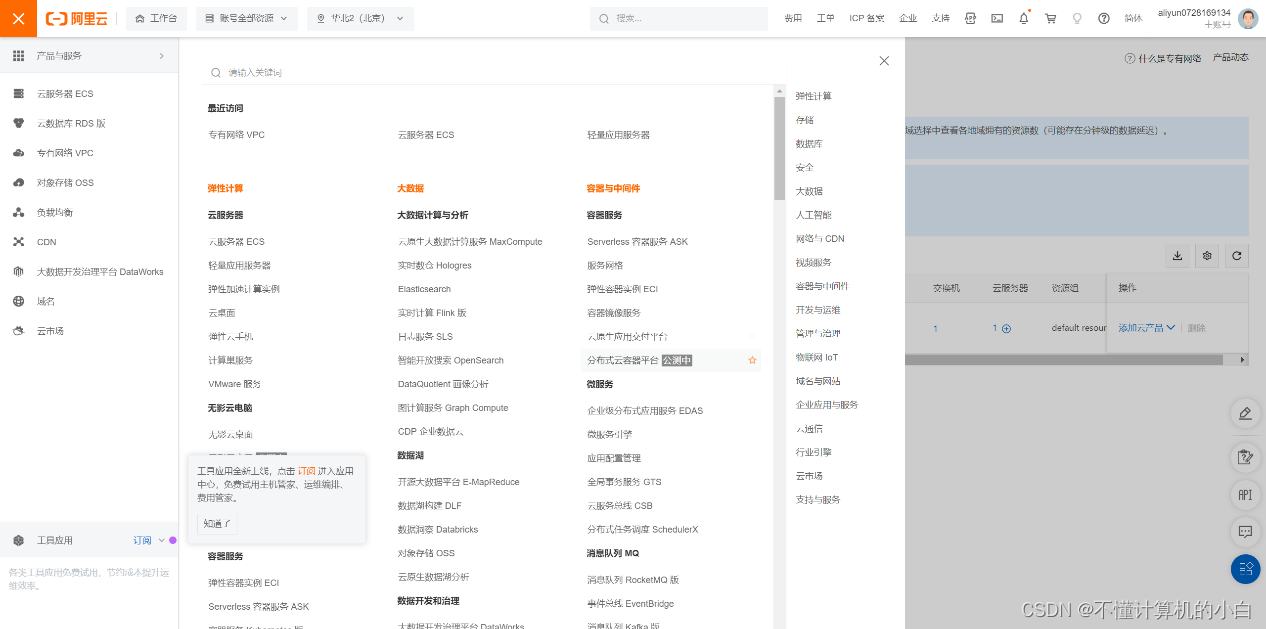Open CDN in the left sidebar
Image resolution: width=1266 pixels, height=629 pixels.
pyautogui.click(x=47, y=242)
